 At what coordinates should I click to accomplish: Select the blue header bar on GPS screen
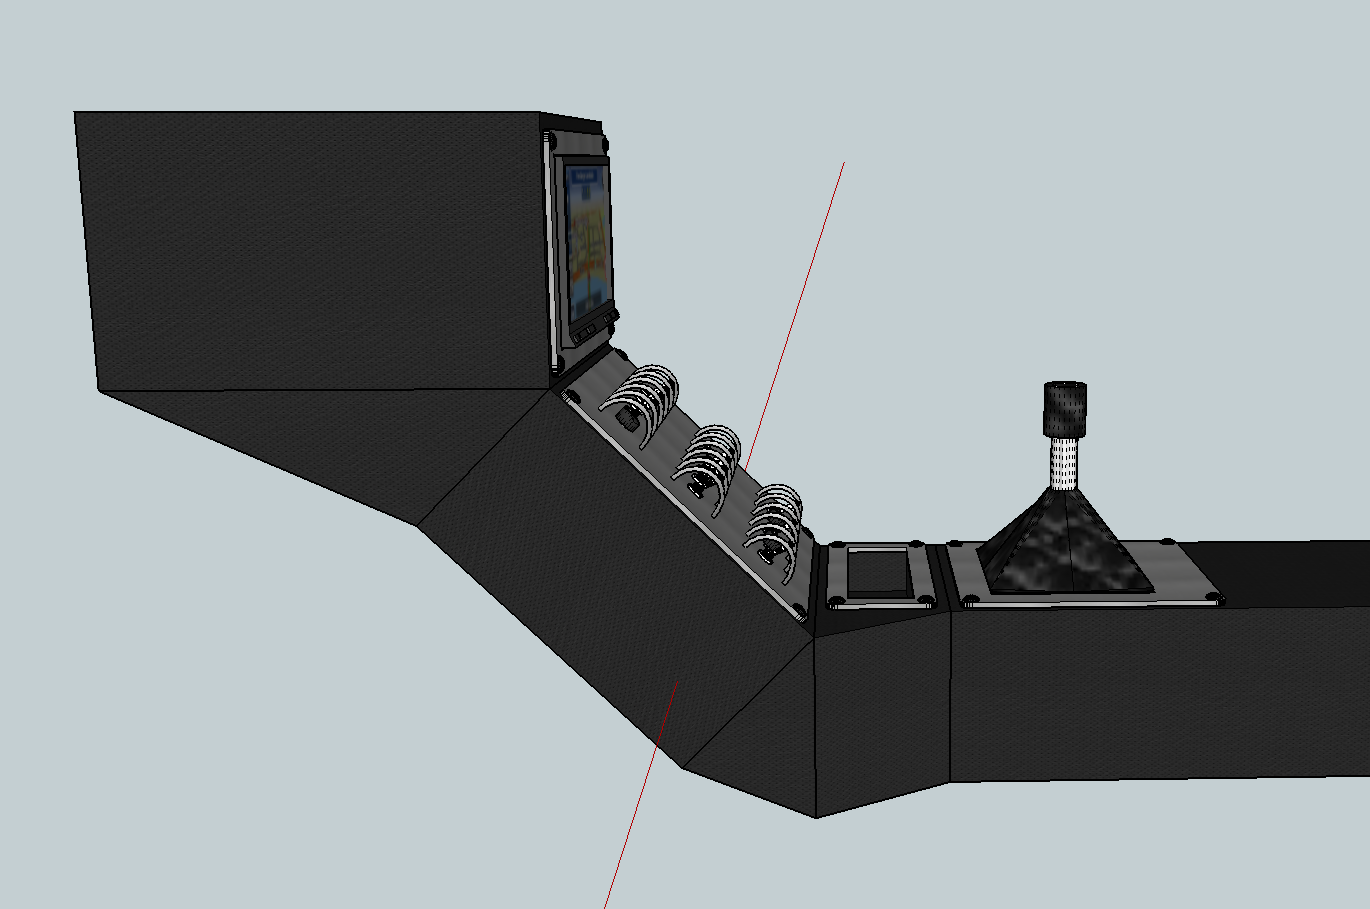pos(585,180)
